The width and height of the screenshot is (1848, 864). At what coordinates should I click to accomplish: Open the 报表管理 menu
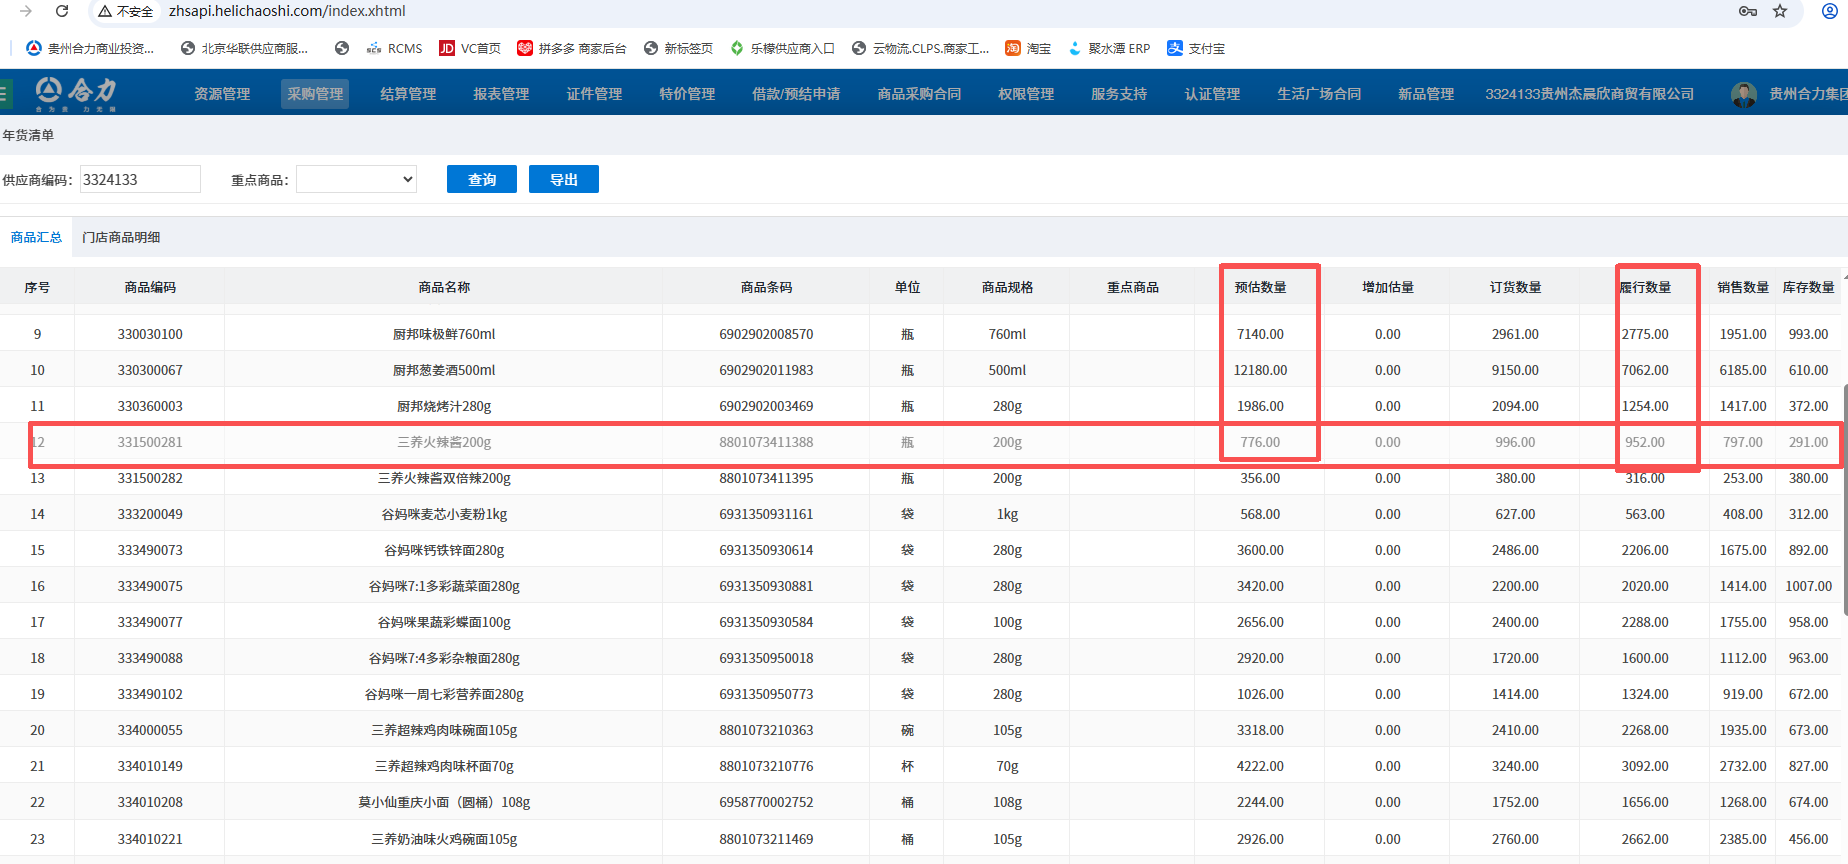click(501, 94)
